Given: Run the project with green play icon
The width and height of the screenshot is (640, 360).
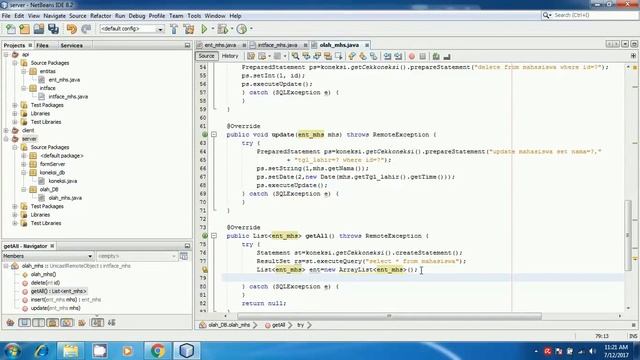Looking at the screenshot, I should coord(204,29).
